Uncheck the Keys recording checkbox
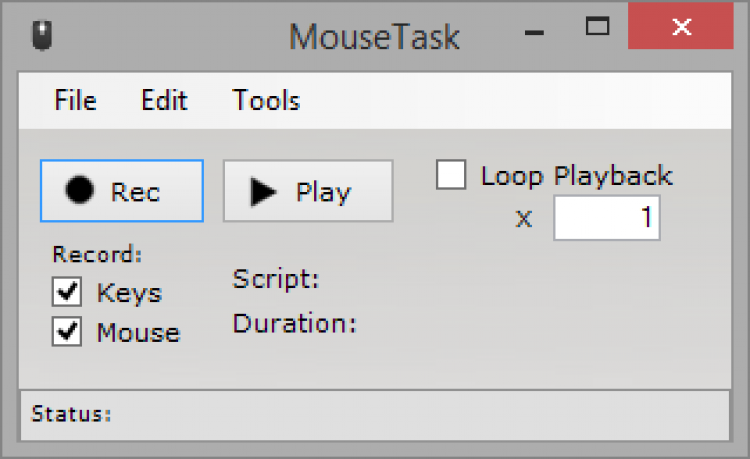Image resolution: width=750 pixels, height=459 pixels. point(67,293)
